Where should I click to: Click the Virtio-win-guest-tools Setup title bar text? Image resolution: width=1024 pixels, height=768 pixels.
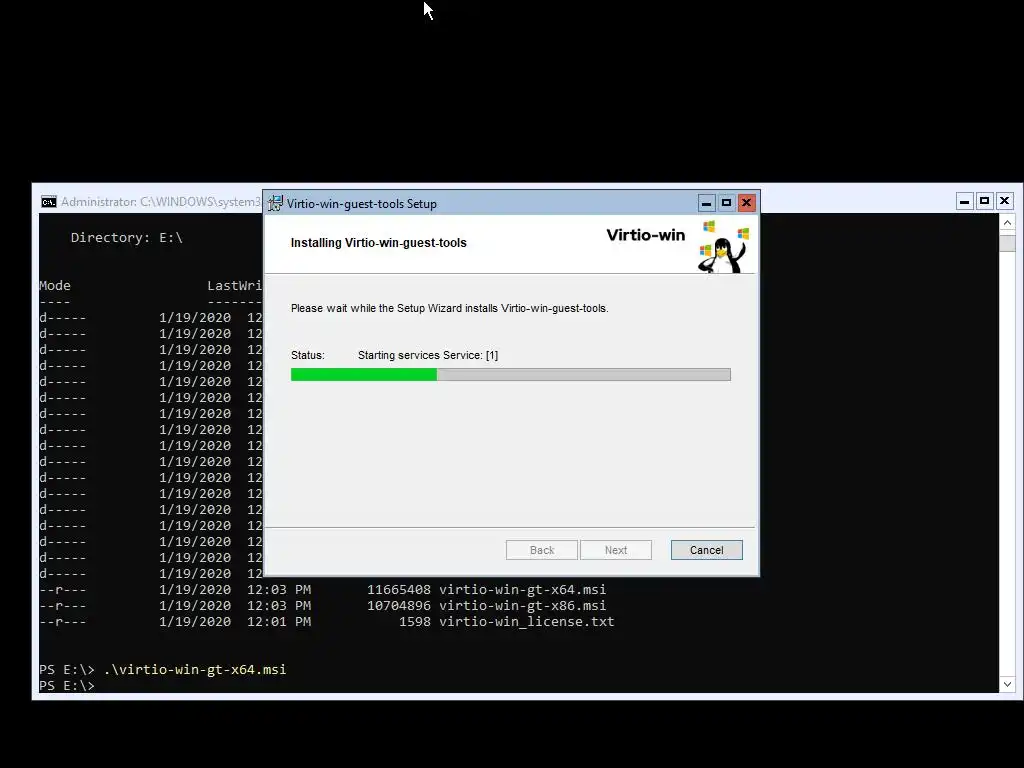[x=362, y=204]
